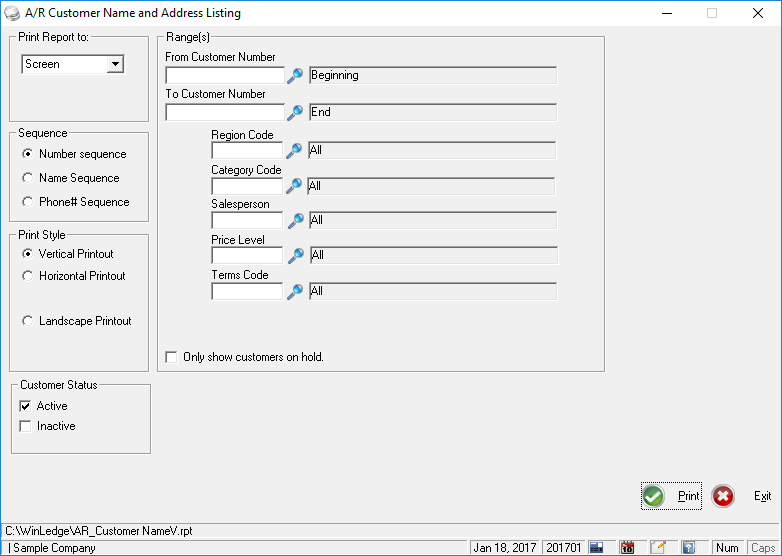Open the Terms Code lookup magnifier
Screen dimensions: 782x556
pyautogui.click(x=294, y=291)
